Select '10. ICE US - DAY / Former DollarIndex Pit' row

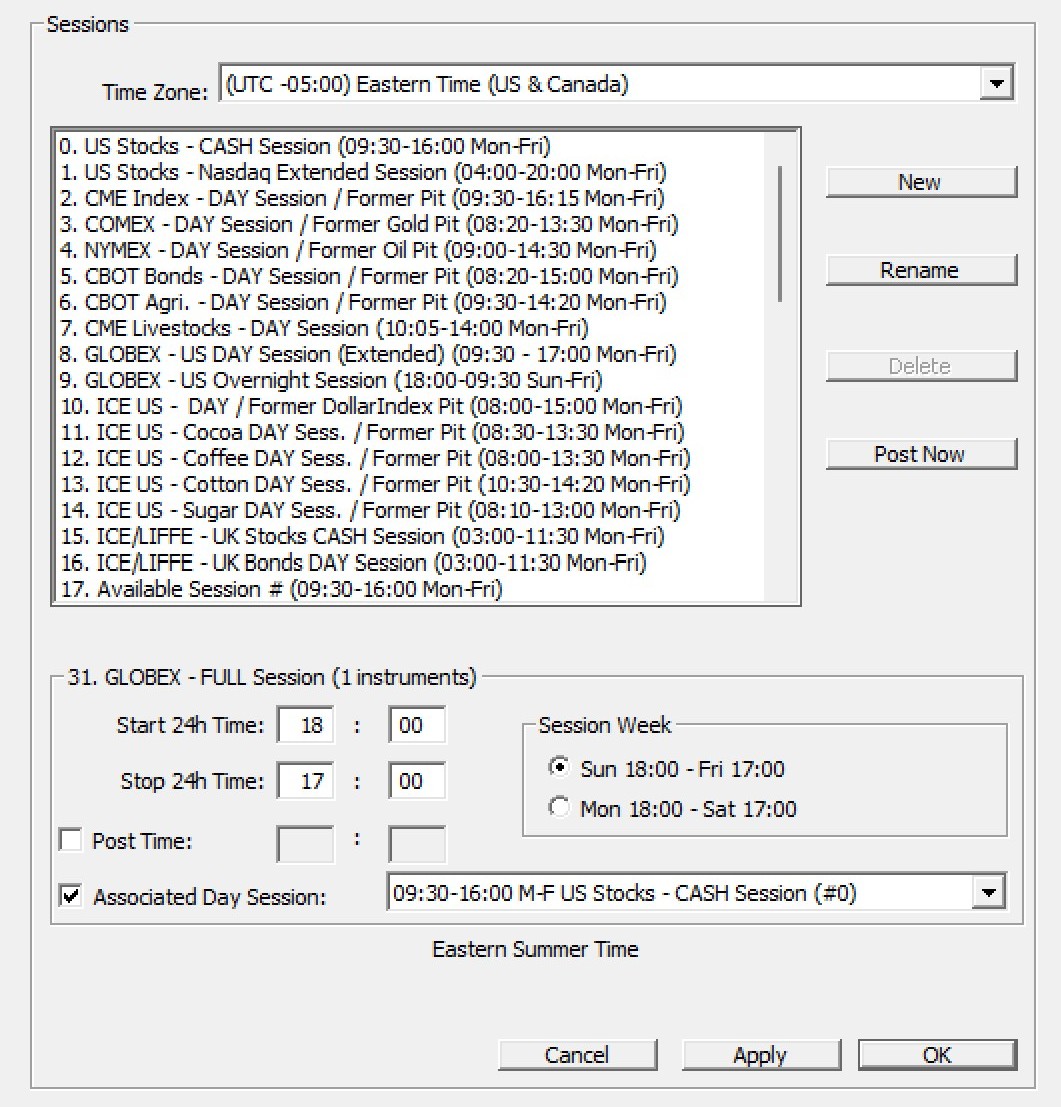click(411, 407)
